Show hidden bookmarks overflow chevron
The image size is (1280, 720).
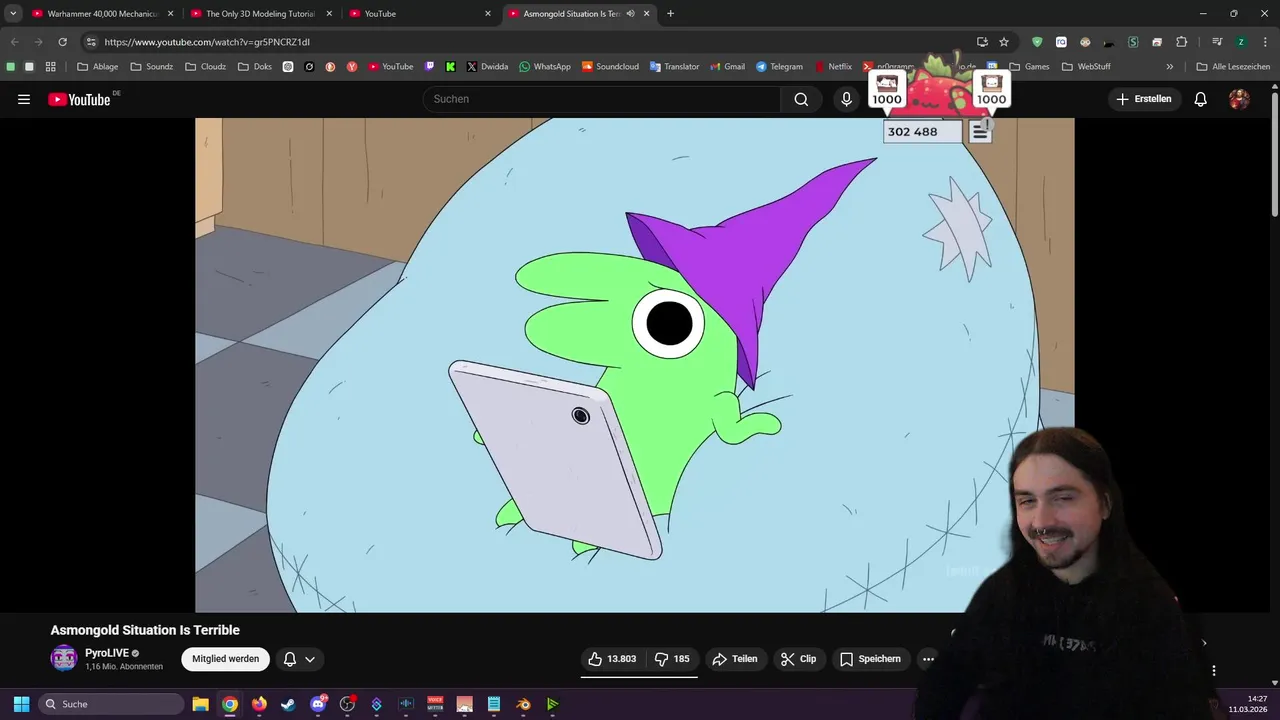point(1169,67)
